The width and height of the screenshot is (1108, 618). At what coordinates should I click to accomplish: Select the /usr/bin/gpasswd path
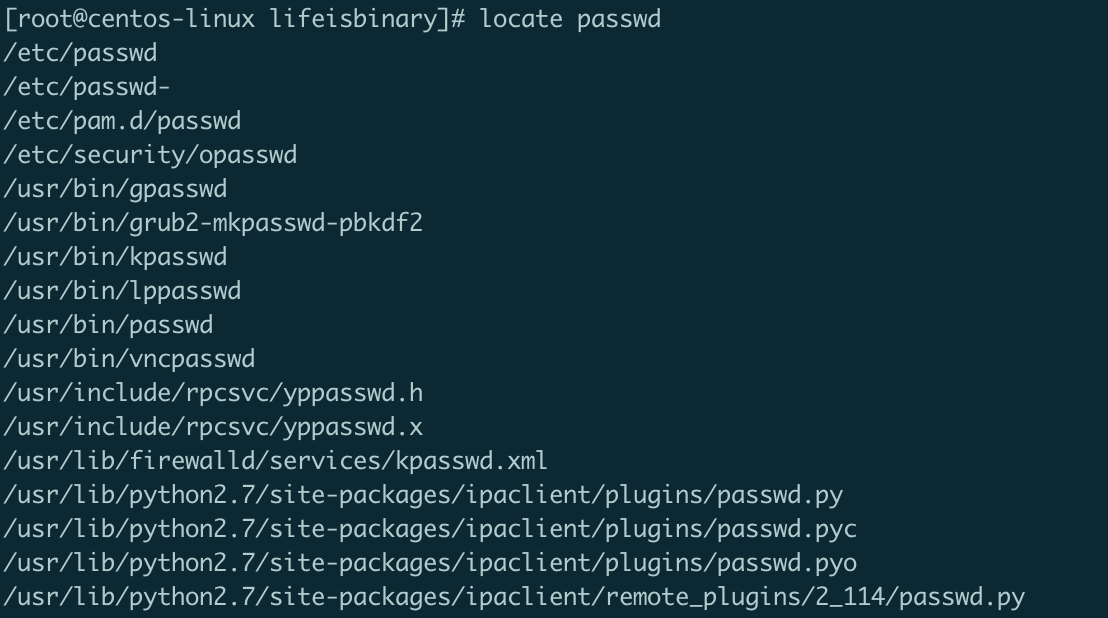[x=115, y=189]
